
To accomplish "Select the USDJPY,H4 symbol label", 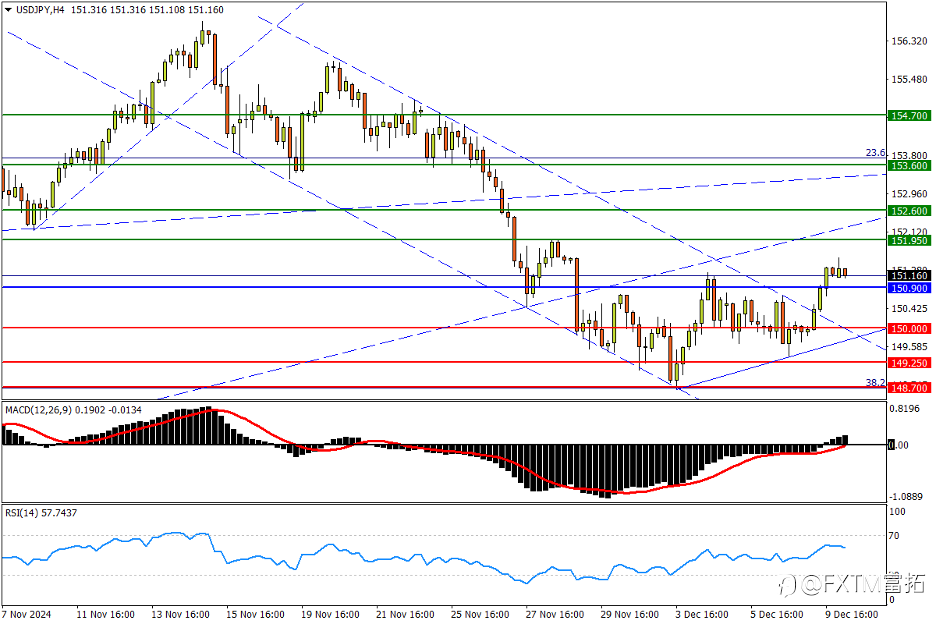I will tap(40, 10).
